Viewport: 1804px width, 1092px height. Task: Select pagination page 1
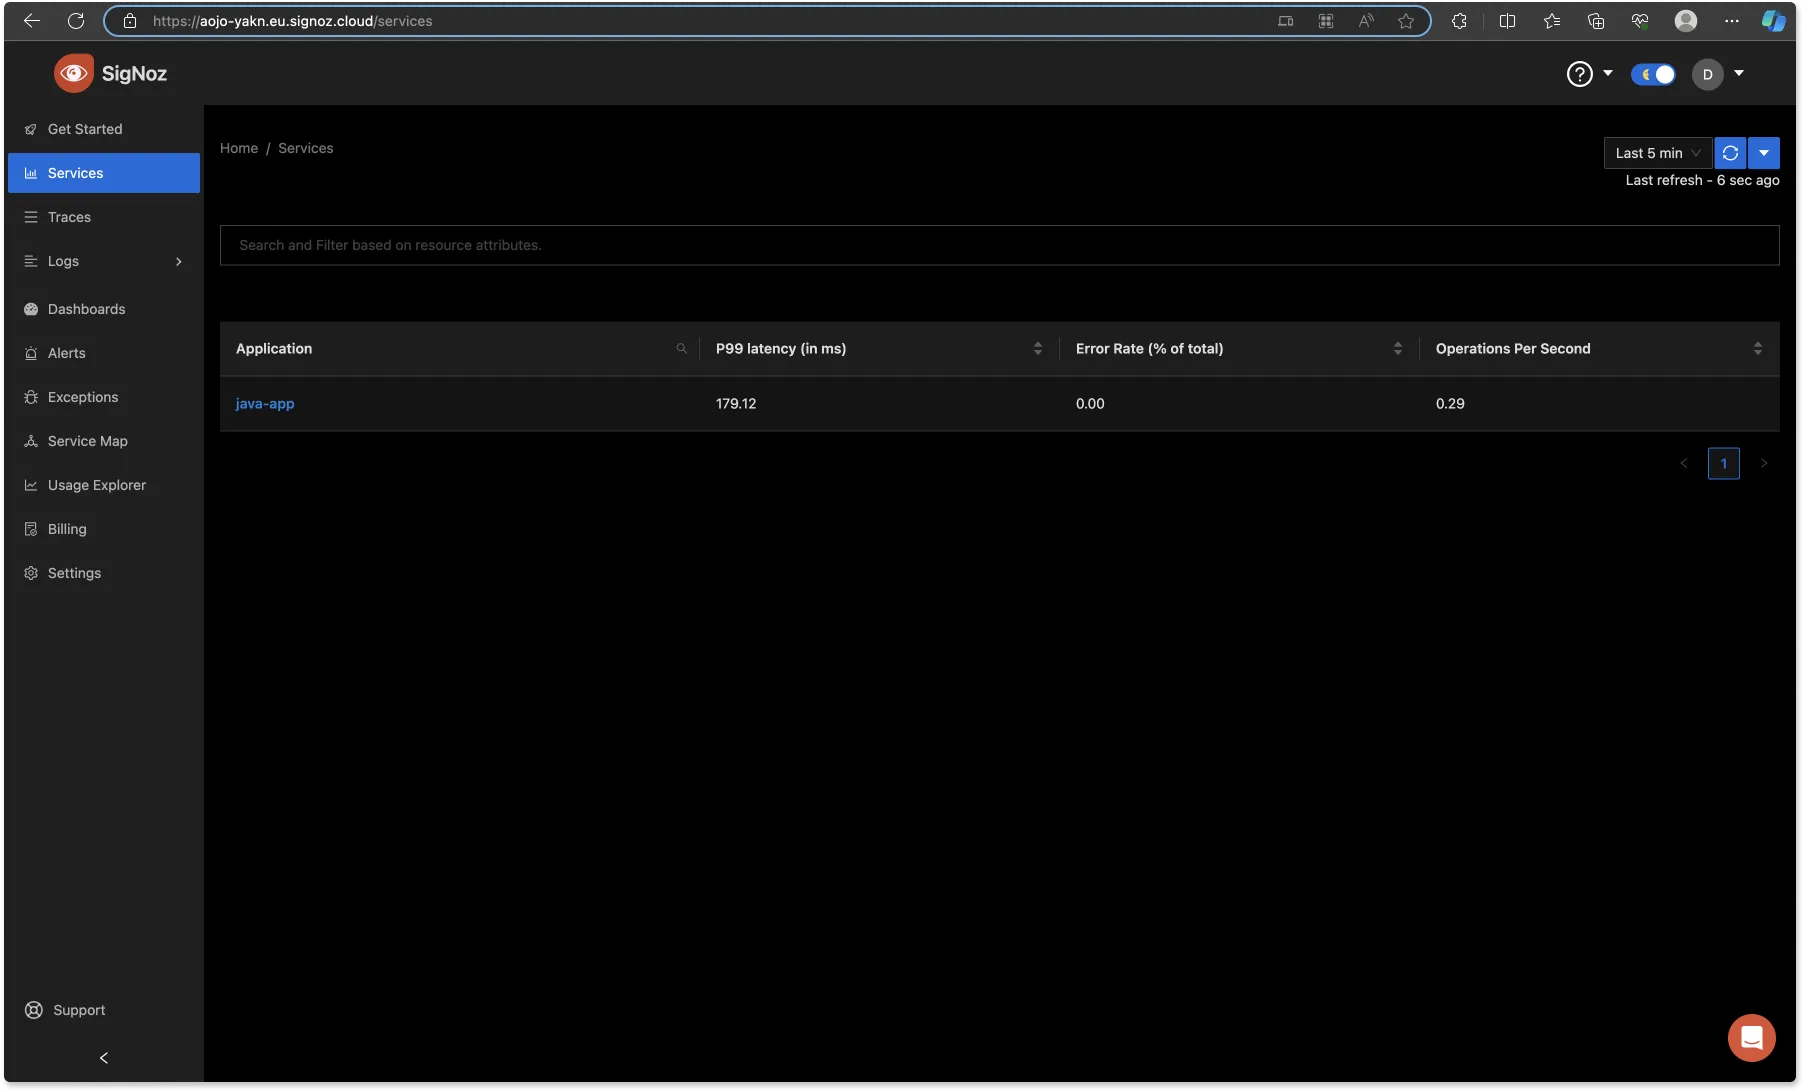[1724, 463]
